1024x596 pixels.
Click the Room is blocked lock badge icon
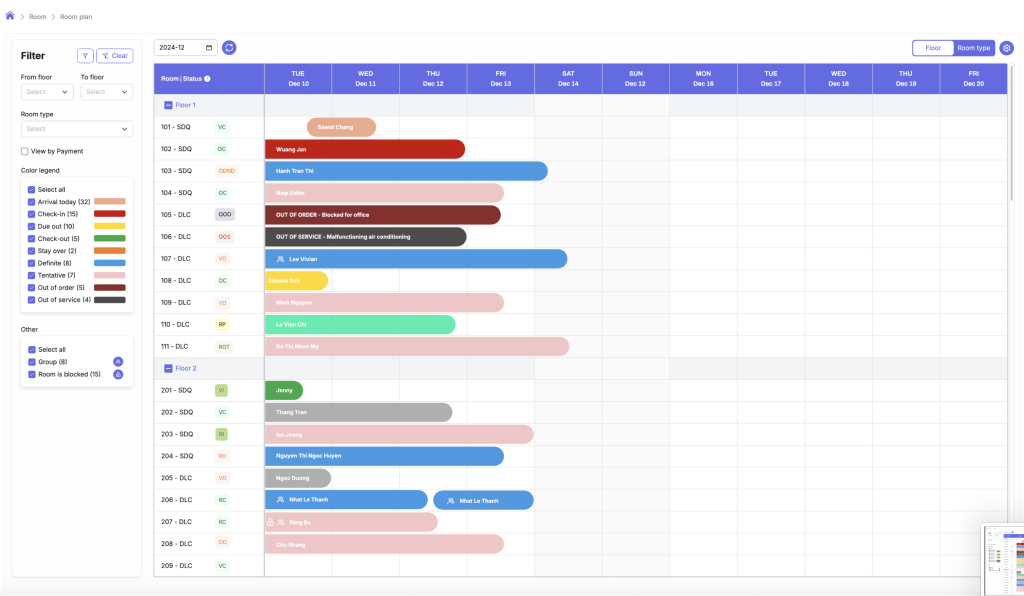pos(118,375)
